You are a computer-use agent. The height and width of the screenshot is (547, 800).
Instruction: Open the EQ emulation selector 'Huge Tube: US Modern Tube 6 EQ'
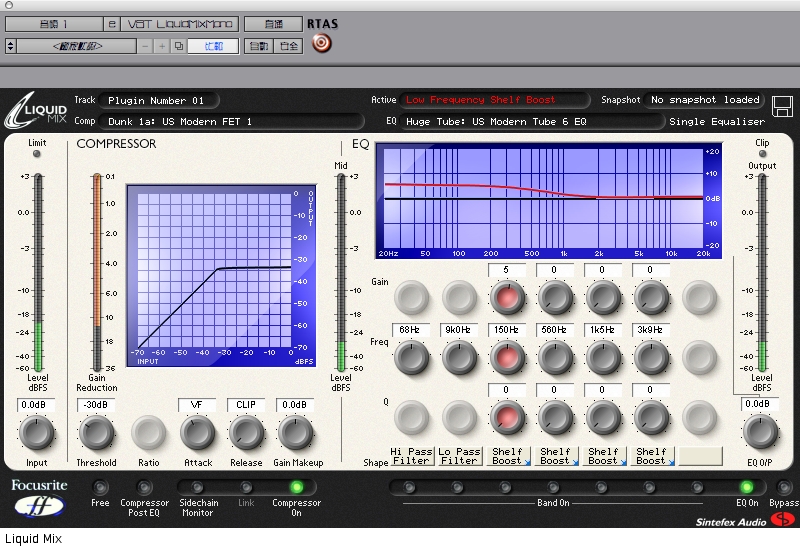pyautogui.click(x=531, y=121)
